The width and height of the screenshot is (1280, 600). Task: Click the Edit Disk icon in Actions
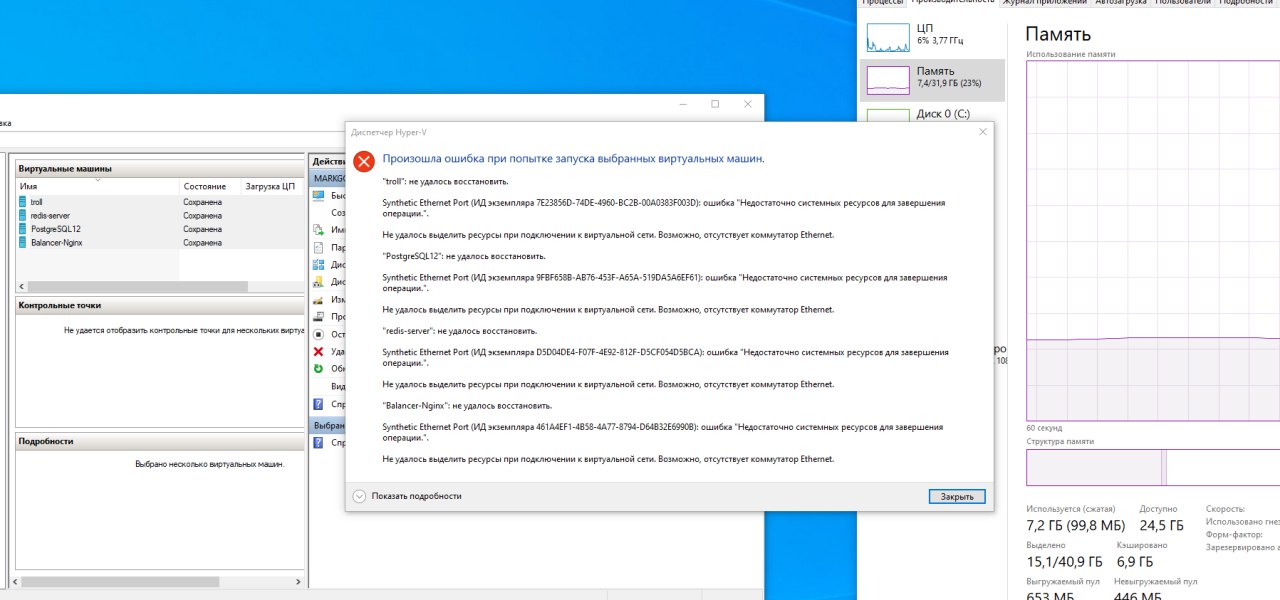(318, 299)
